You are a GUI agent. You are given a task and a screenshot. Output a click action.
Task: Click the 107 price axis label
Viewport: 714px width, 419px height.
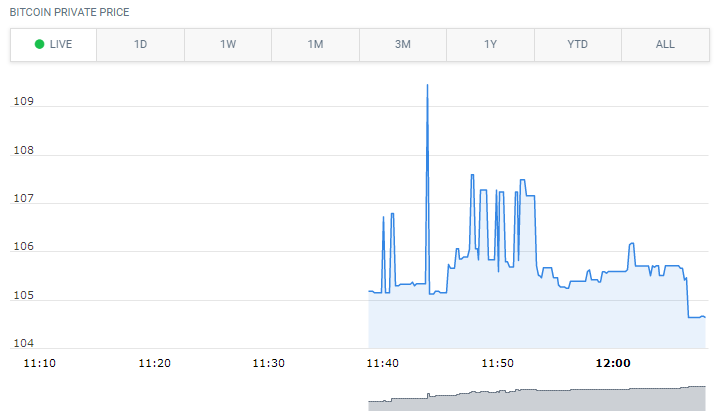point(24,198)
